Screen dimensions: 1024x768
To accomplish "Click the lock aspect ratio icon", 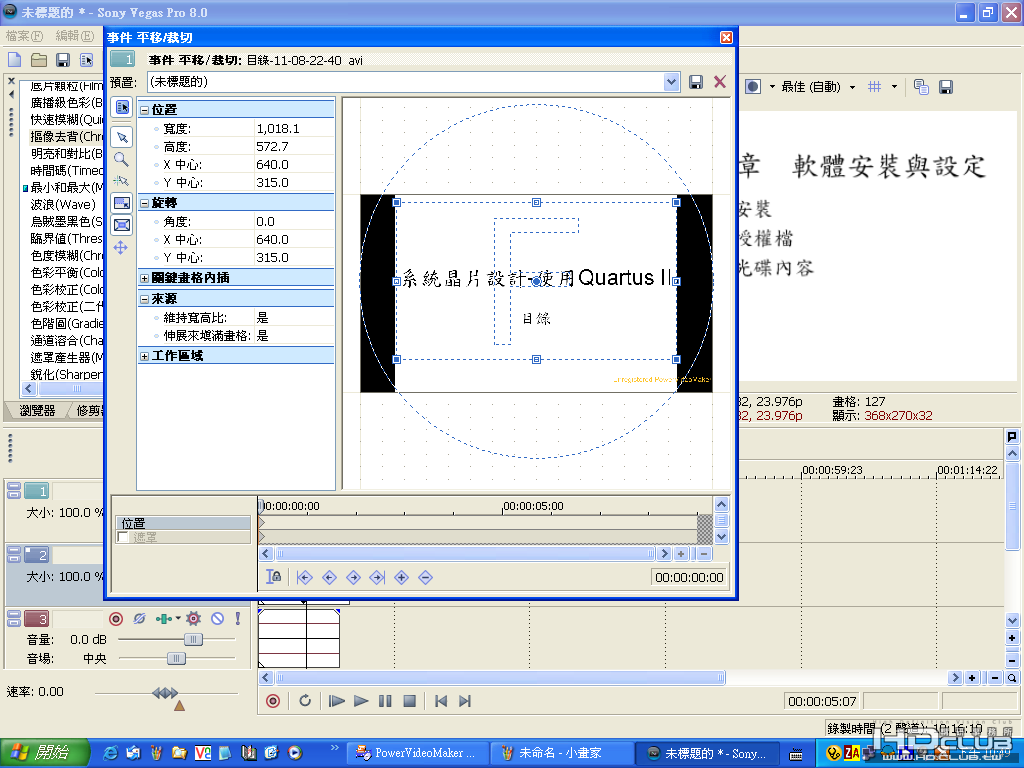I will point(121,202).
